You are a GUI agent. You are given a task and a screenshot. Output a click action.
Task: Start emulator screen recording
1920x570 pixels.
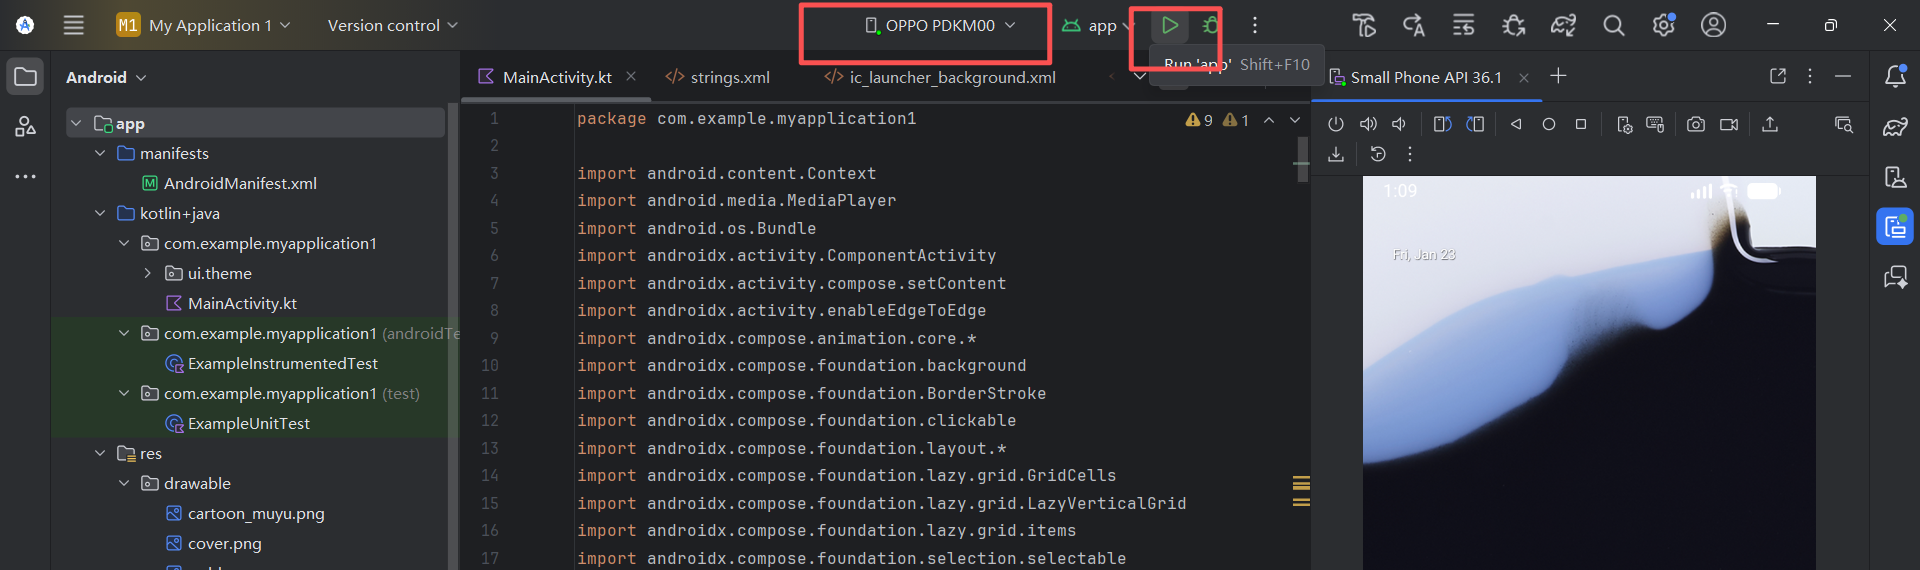click(x=1728, y=124)
